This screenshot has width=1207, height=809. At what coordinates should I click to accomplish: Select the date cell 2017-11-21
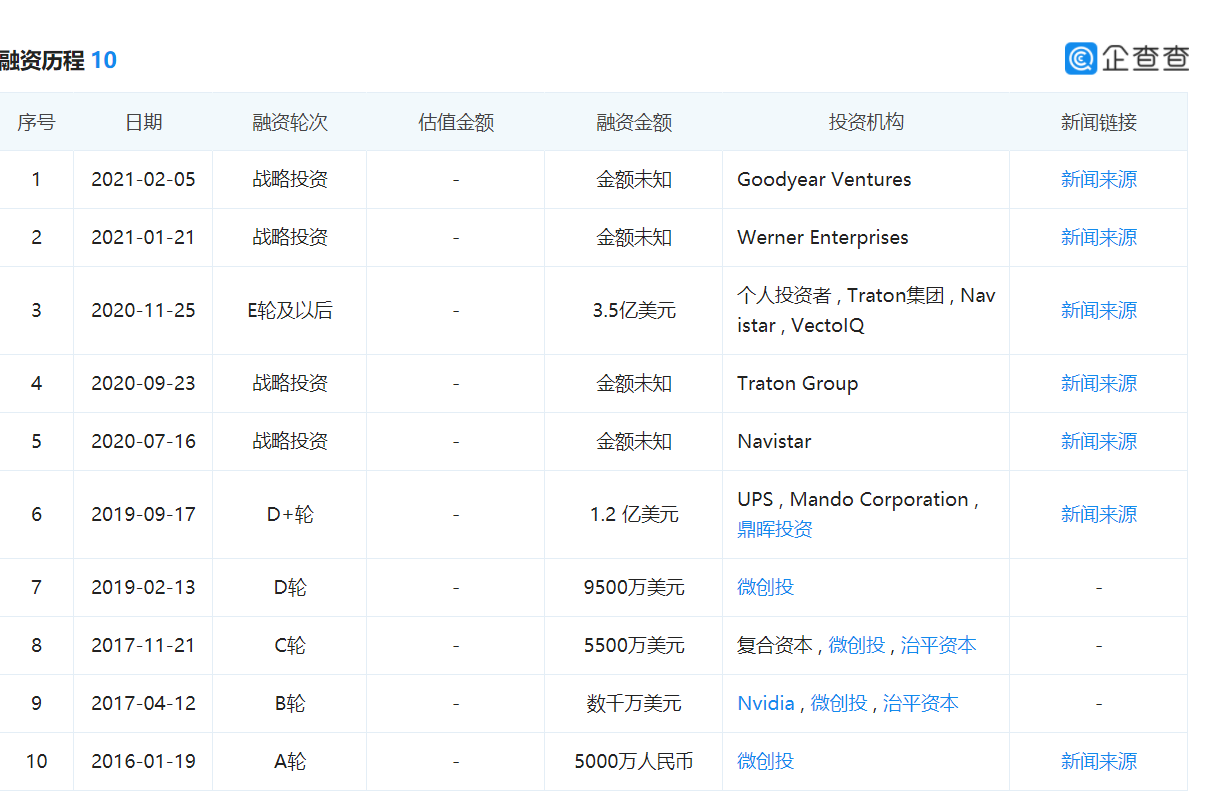(x=143, y=646)
